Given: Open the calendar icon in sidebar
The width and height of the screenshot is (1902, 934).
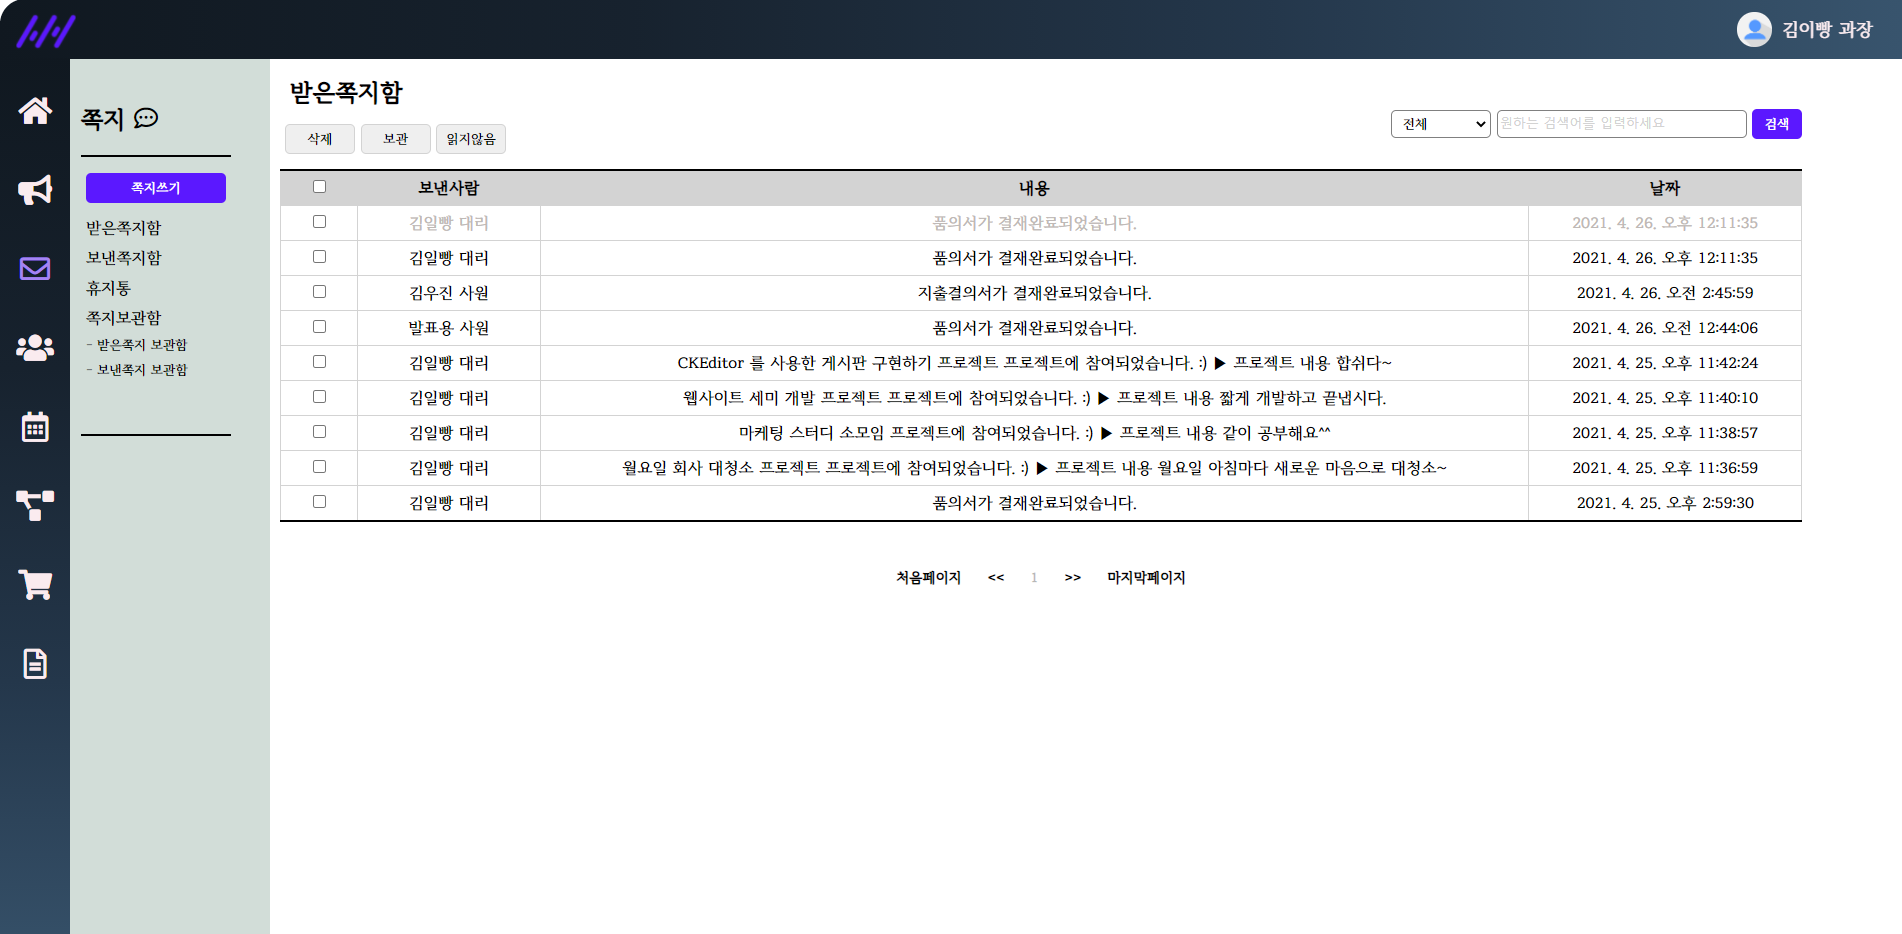Looking at the screenshot, I should (35, 427).
